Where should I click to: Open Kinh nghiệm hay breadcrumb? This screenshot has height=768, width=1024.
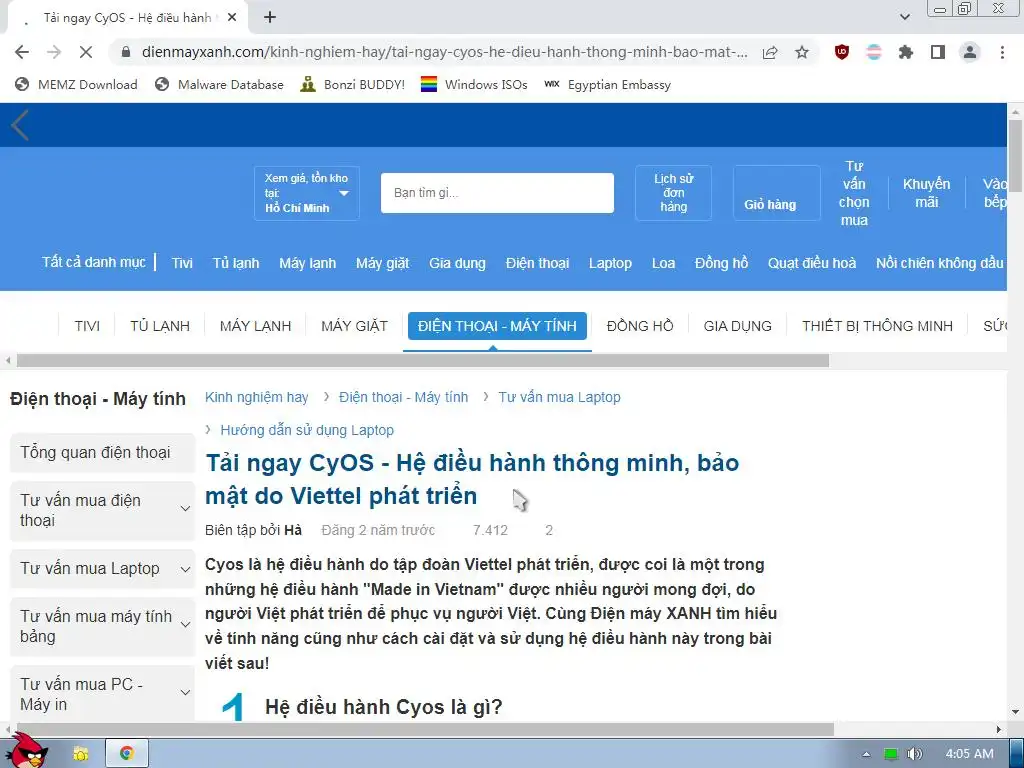coord(257,397)
